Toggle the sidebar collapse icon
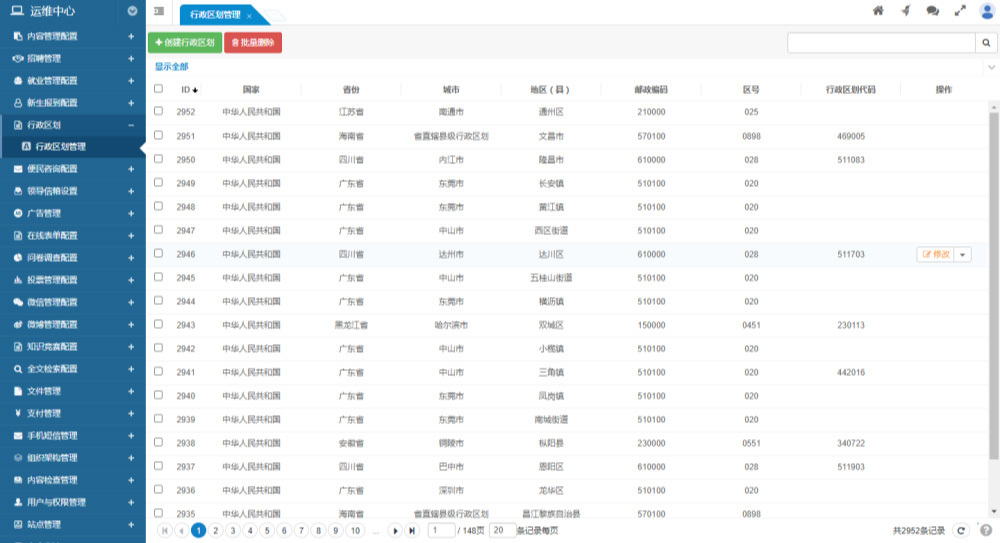 [x=159, y=11]
